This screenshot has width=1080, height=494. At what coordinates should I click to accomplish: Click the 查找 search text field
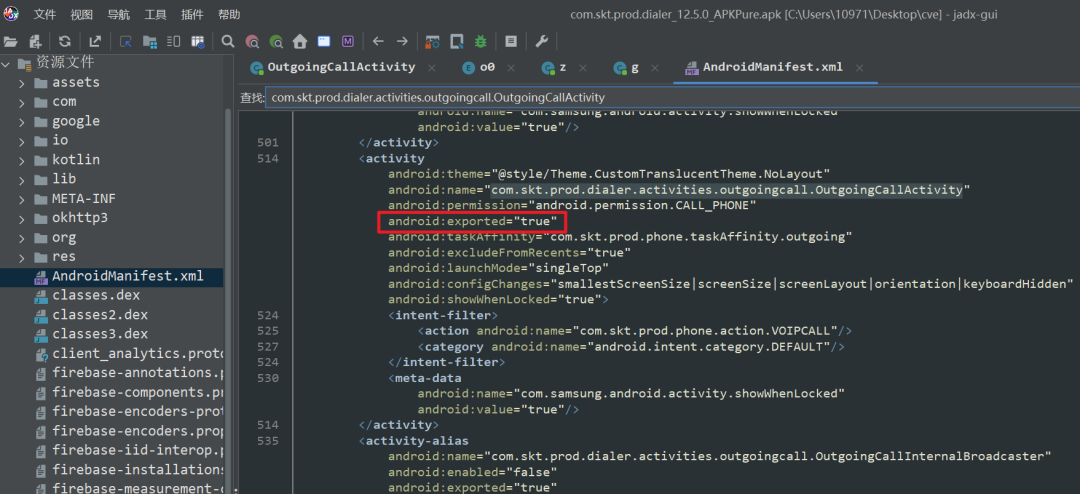672,97
